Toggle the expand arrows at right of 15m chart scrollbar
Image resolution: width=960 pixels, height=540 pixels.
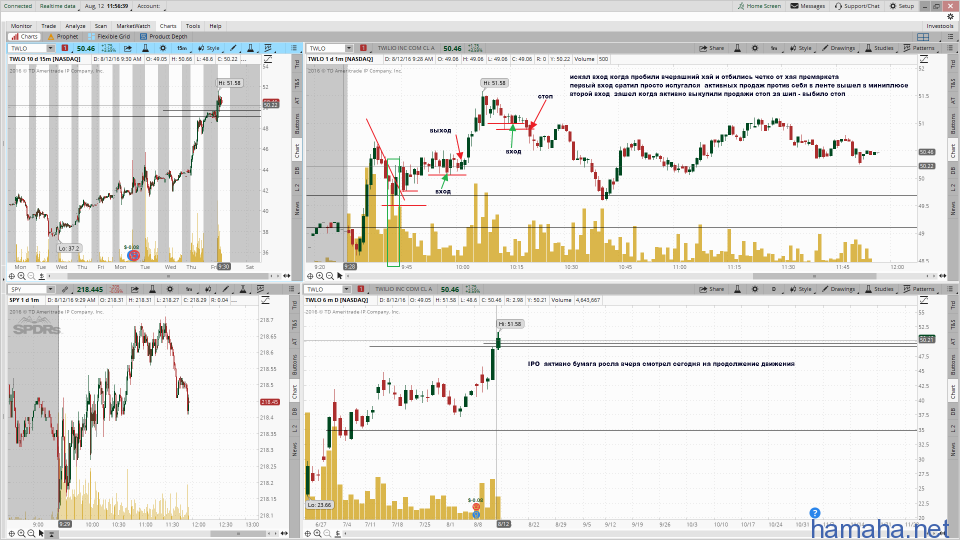(286, 276)
